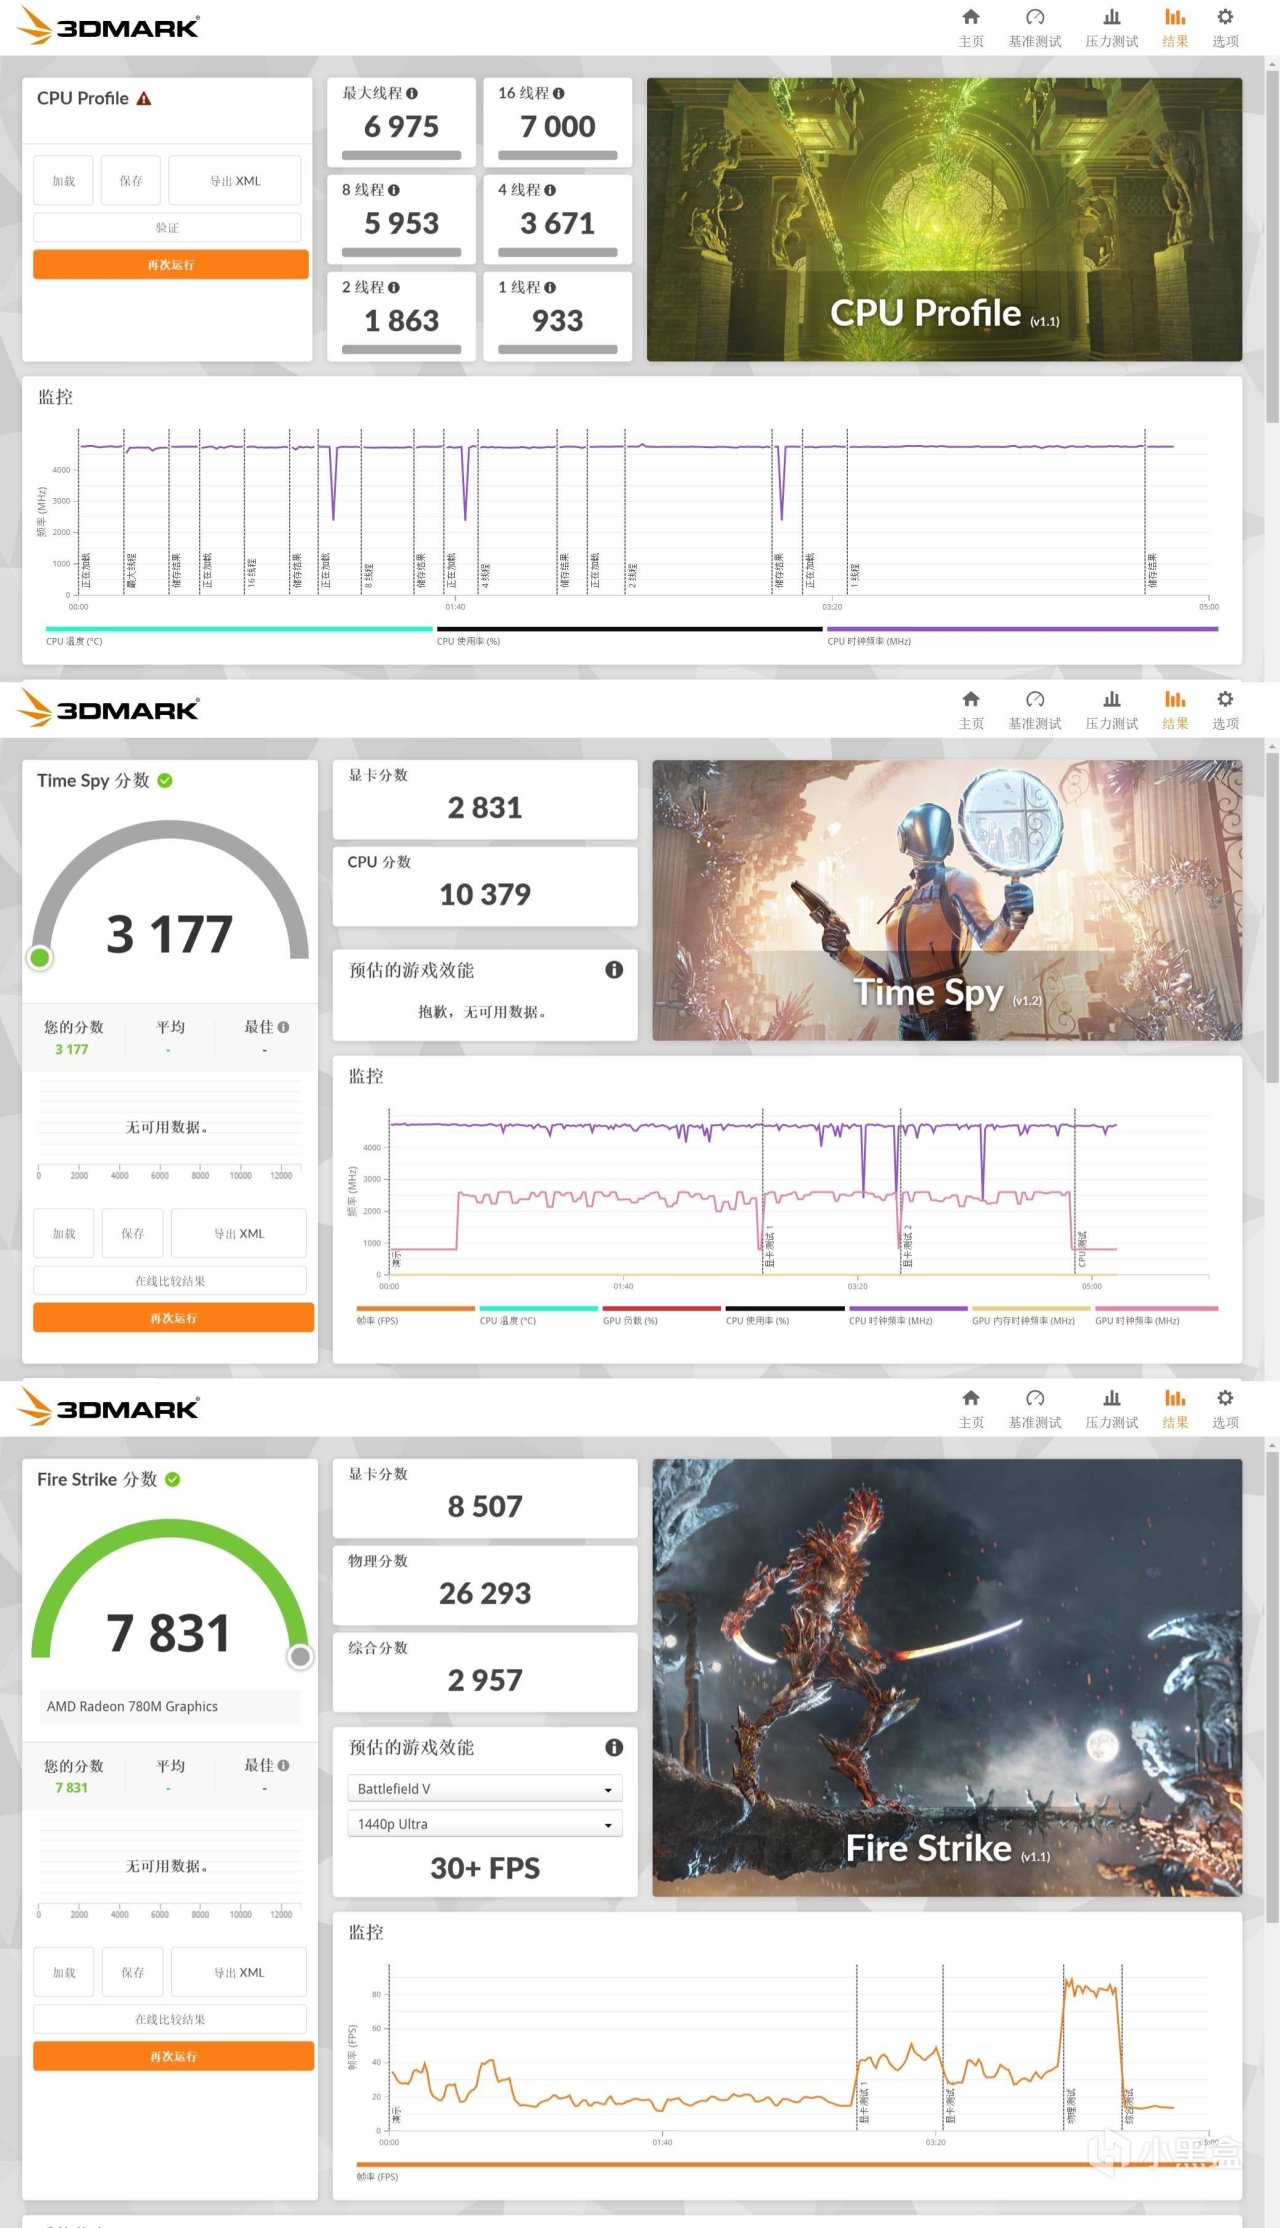Toggle GPU 内存时钟频率 legend in Time Spy chart
The width and height of the screenshot is (1280, 2228).
pyautogui.click(x=1030, y=1314)
